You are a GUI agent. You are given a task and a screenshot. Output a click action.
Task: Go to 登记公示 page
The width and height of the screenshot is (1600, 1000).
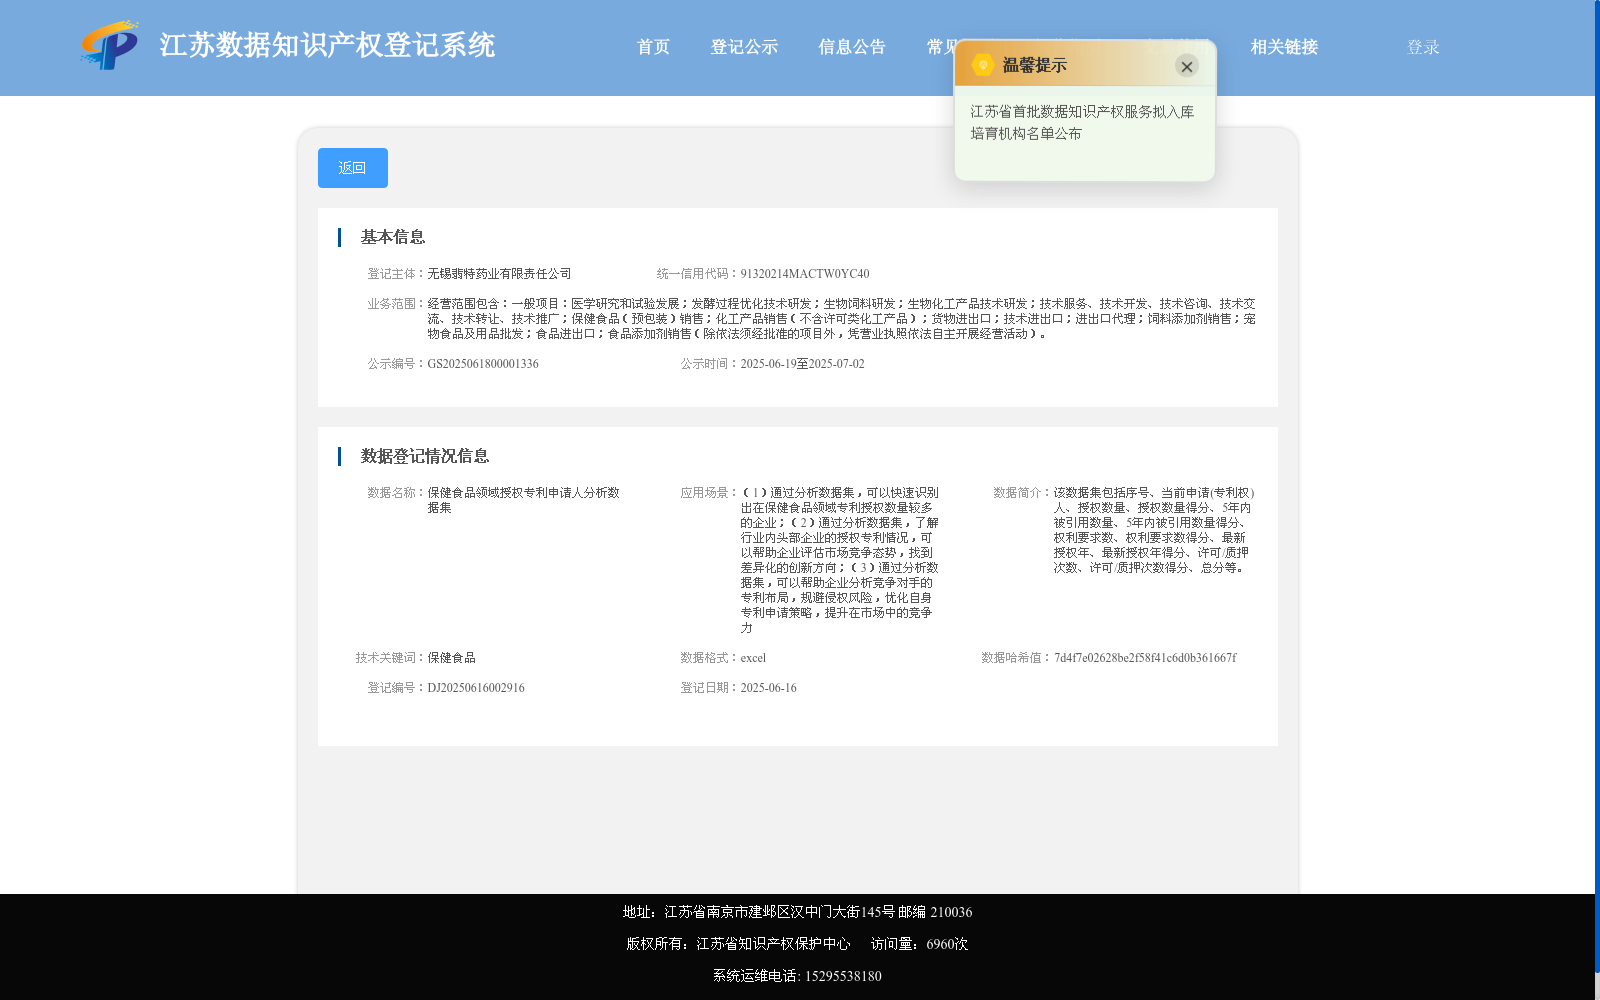pos(744,47)
